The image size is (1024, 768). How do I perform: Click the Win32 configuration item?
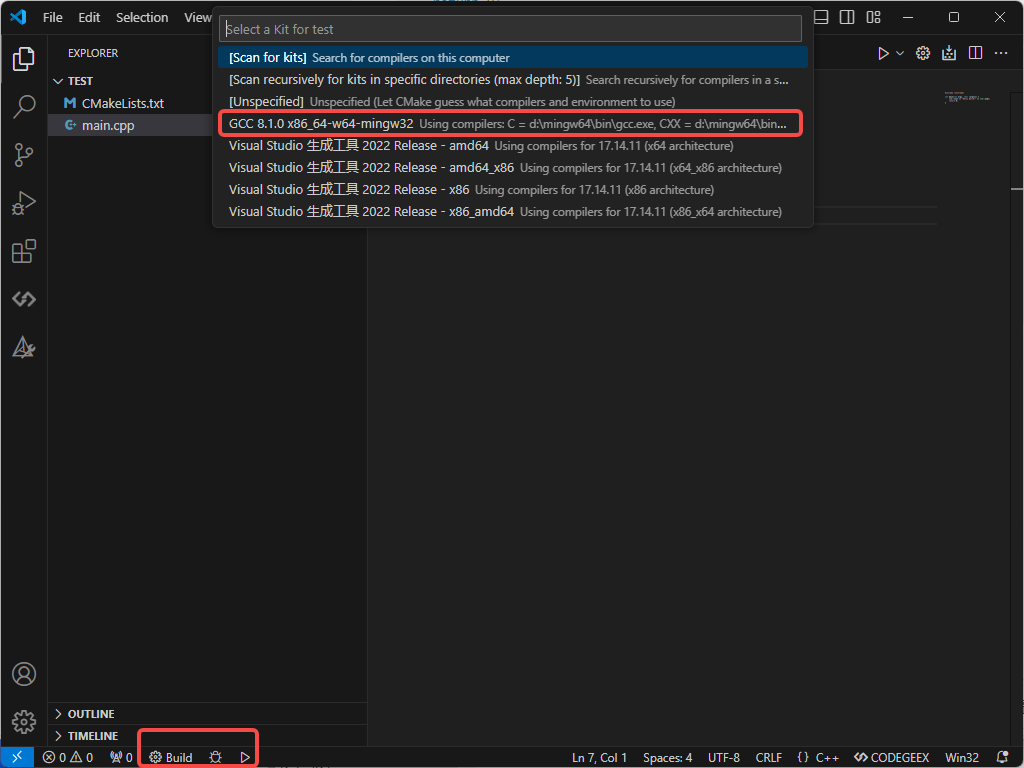pos(962,758)
